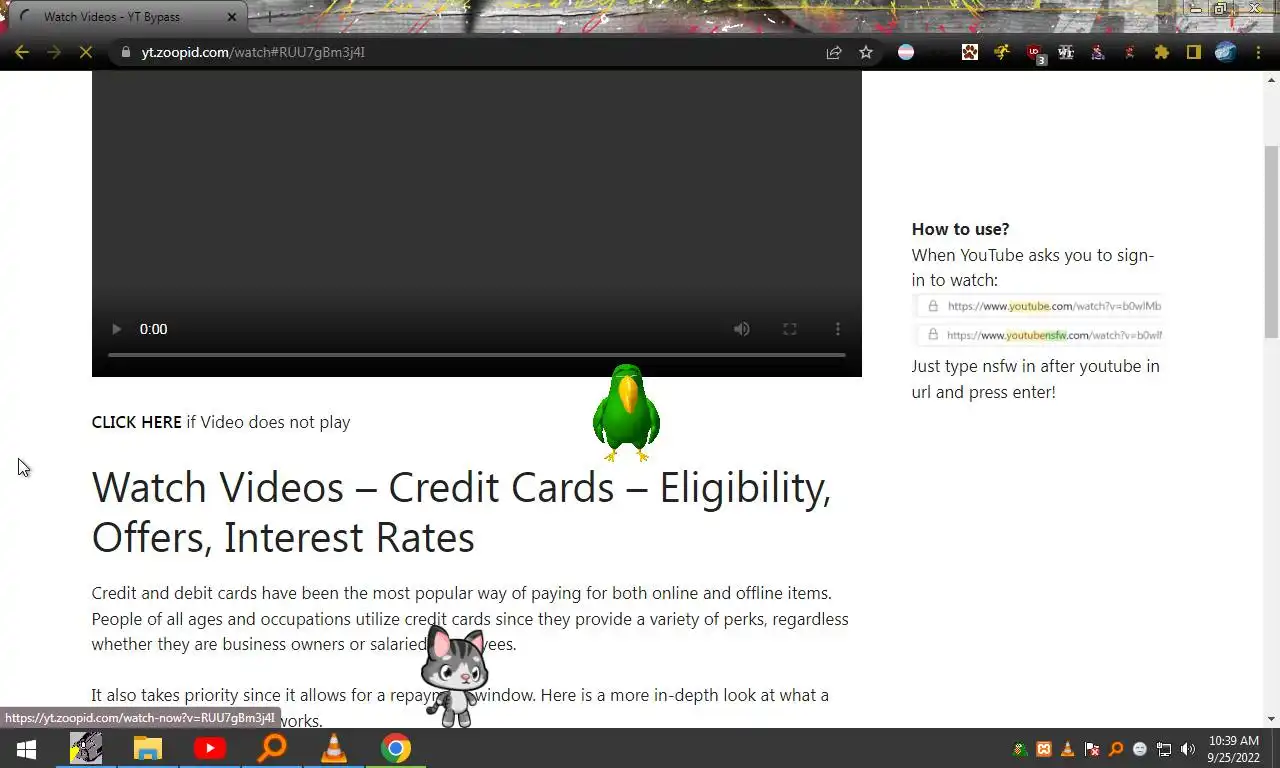
Task: Switch to Chrome on the taskbar
Action: click(396, 748)
